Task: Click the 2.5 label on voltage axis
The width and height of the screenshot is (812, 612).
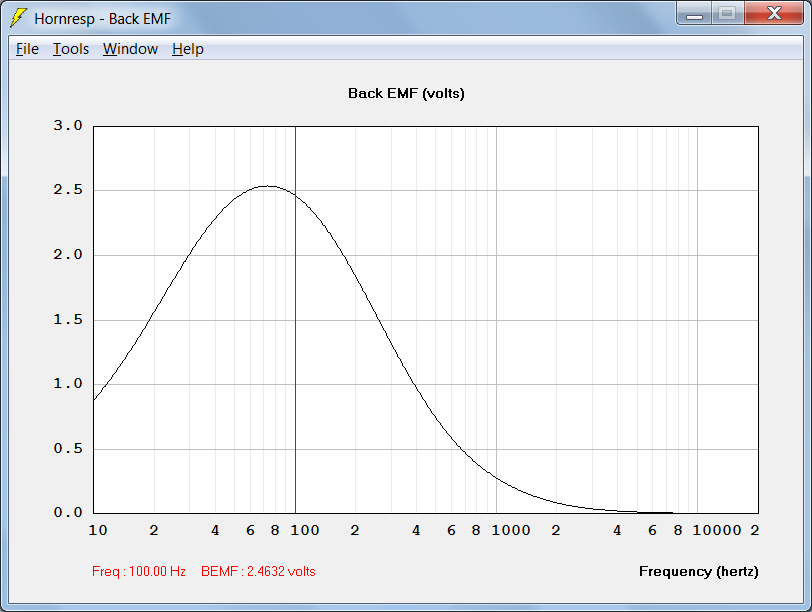Action: click(68, 190)
